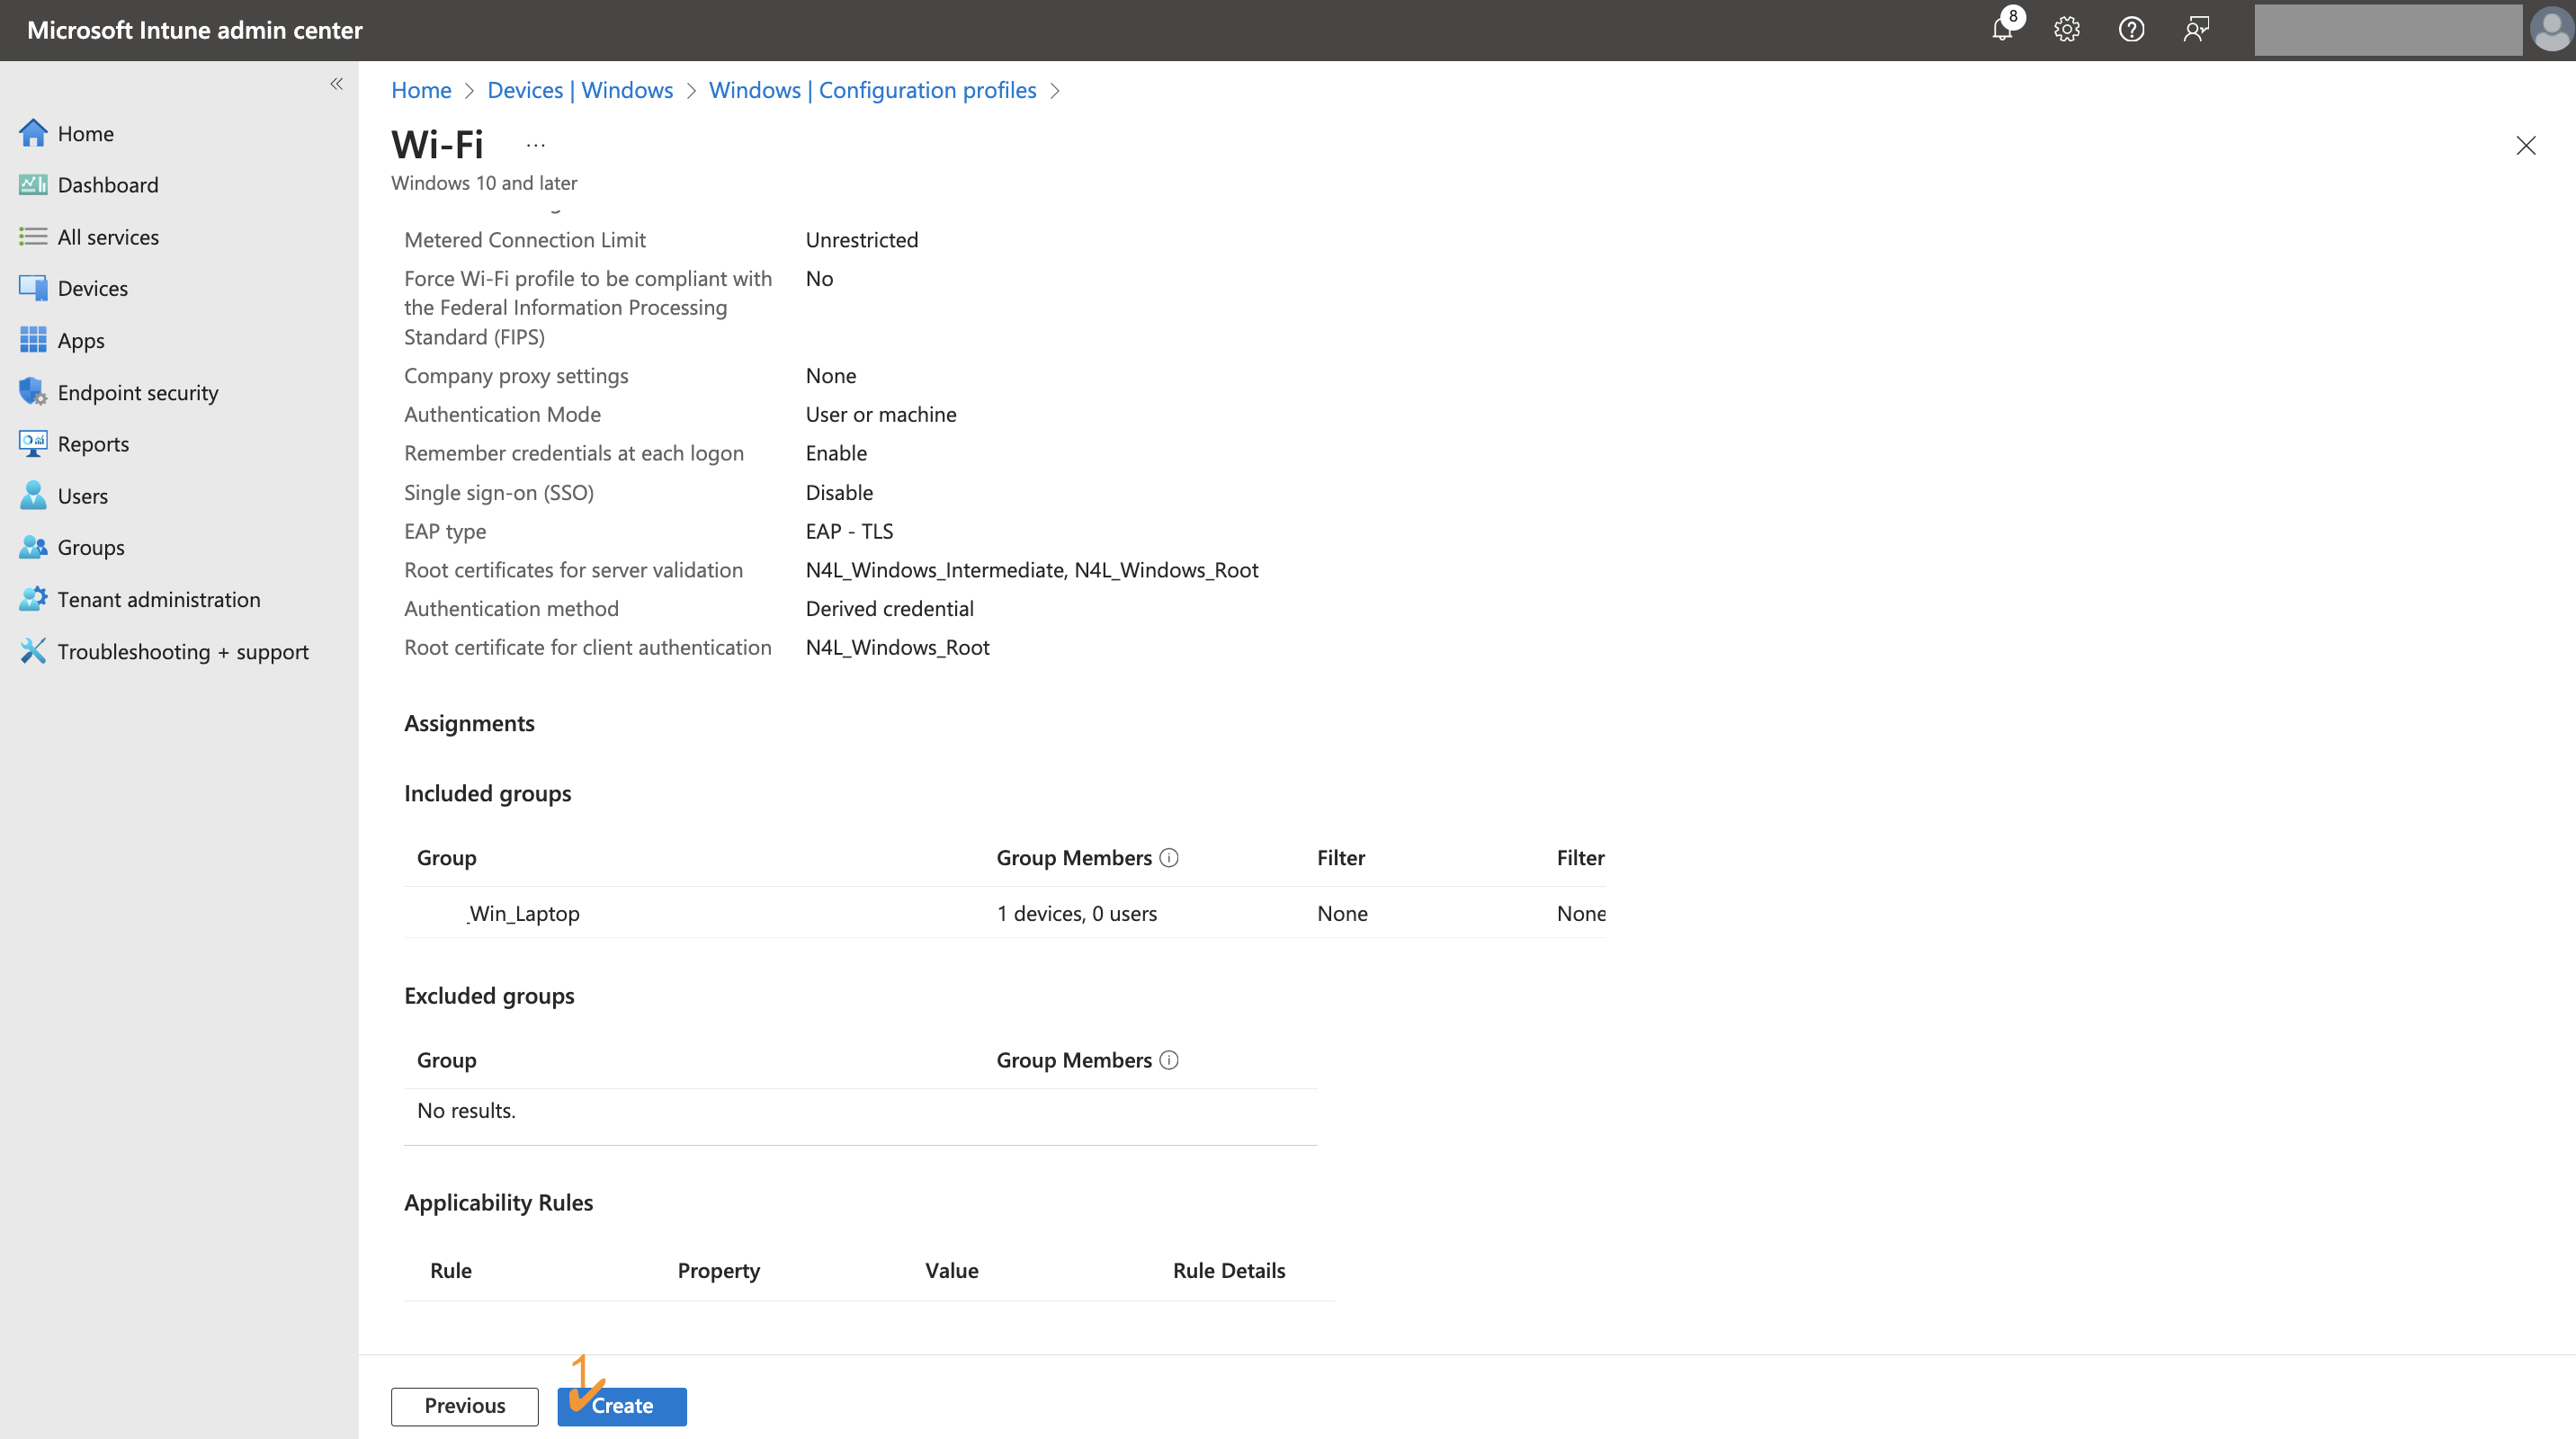2576x1439 pixels.
Task: Click the breadcrumb chevron after Configuration profiles
Action: coord(1055,90)
